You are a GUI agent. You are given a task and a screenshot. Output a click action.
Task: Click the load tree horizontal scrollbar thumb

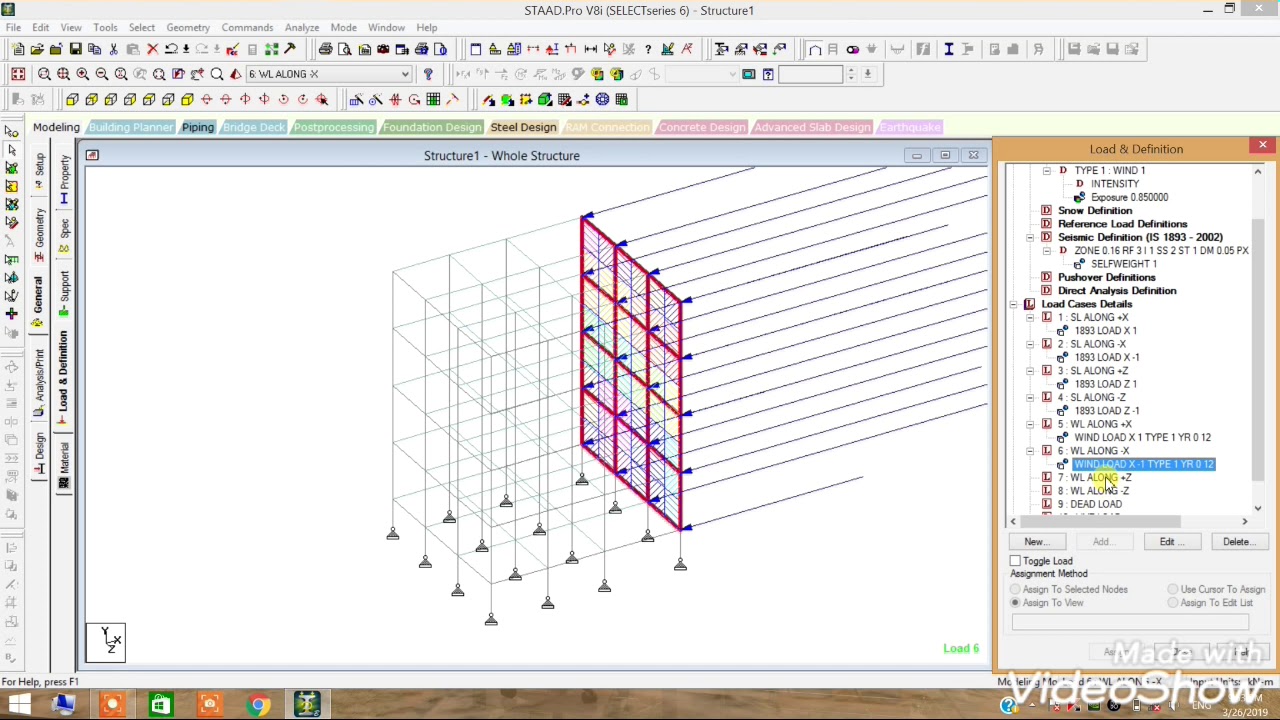coord(1102,521)
